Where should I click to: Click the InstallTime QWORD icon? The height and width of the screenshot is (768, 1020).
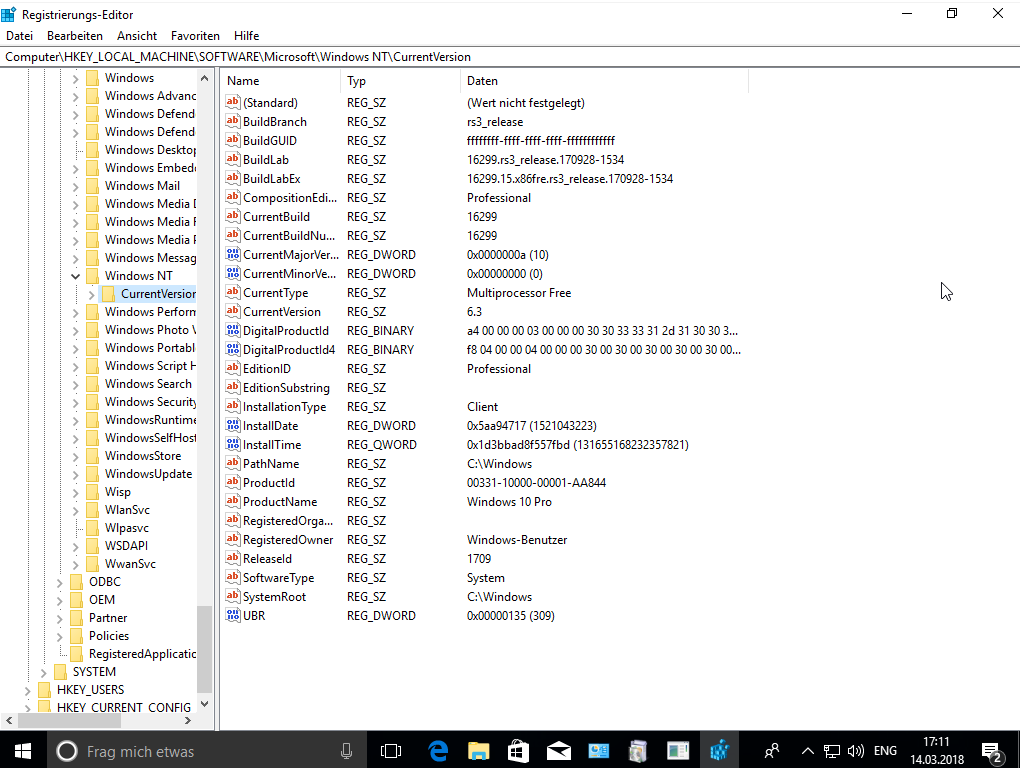pyautogui.click(x=233, y=444)
